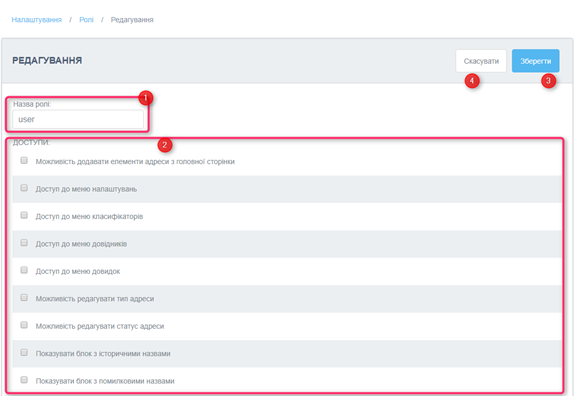
Task: Focus the Назва ролі input field
Action: pos(78,119)
